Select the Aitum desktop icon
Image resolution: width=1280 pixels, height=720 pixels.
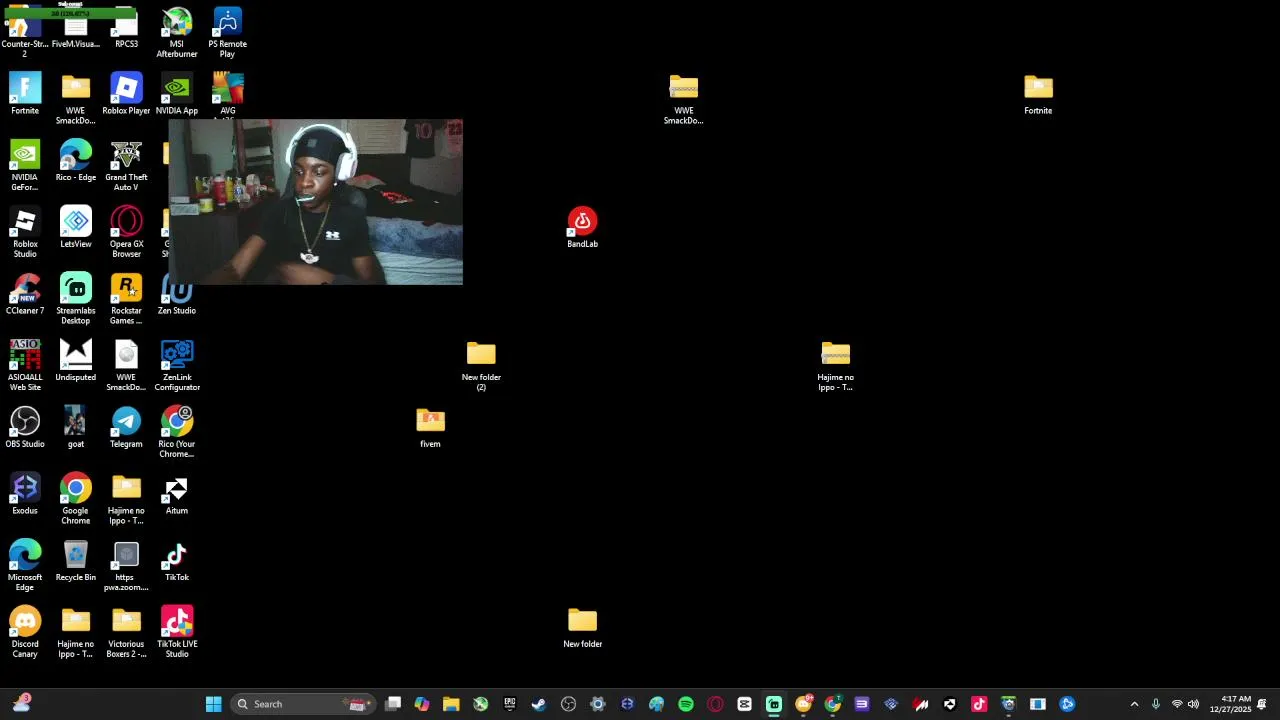pyautogui.click(x=177, y=495)
